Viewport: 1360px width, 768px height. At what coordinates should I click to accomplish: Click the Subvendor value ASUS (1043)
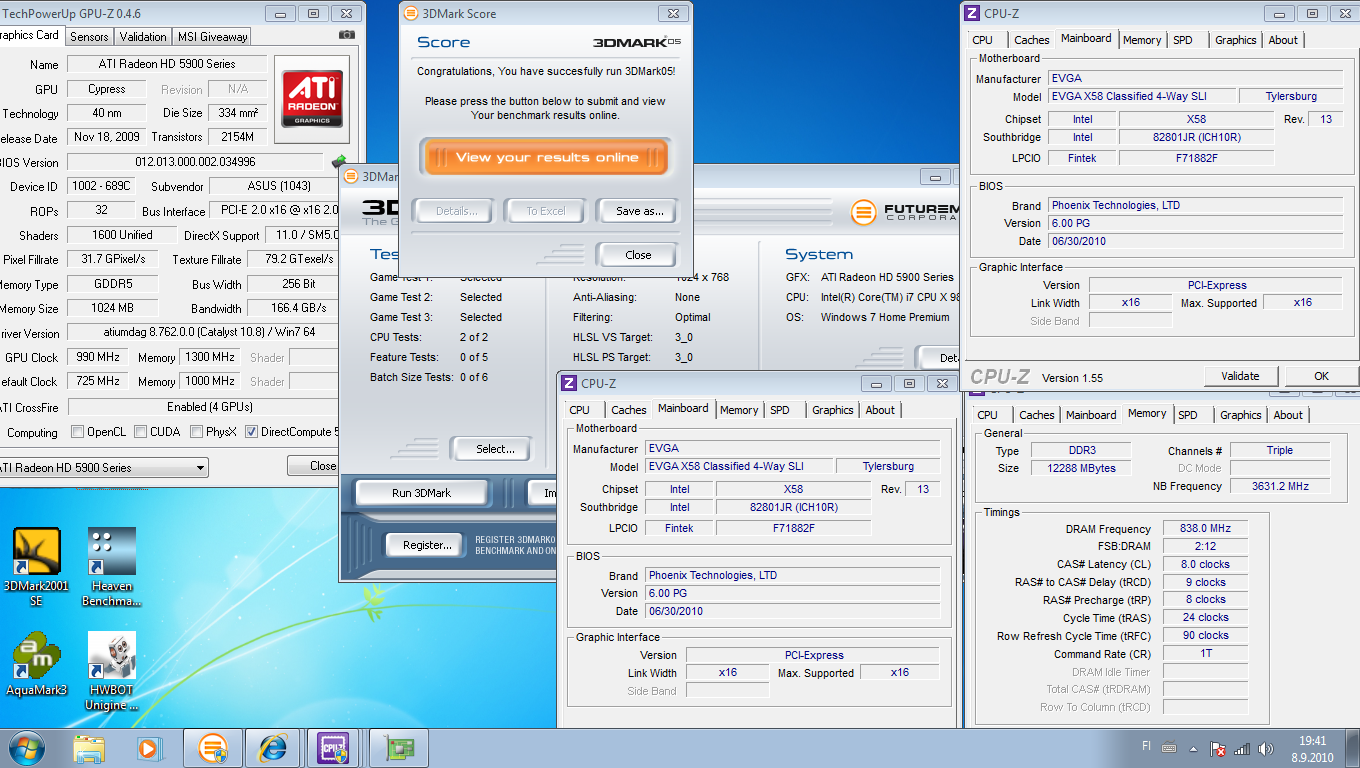tap(275, 186)
